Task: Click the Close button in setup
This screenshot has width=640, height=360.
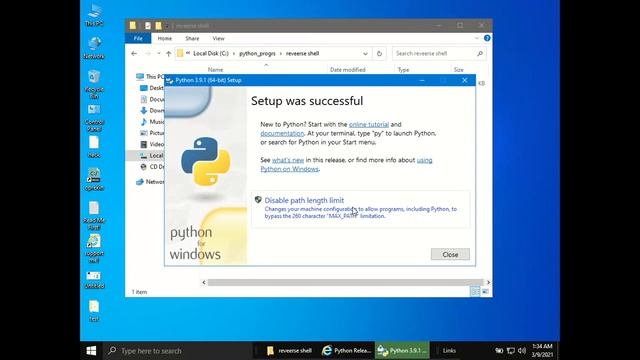Action: click(x=450, y=254)
